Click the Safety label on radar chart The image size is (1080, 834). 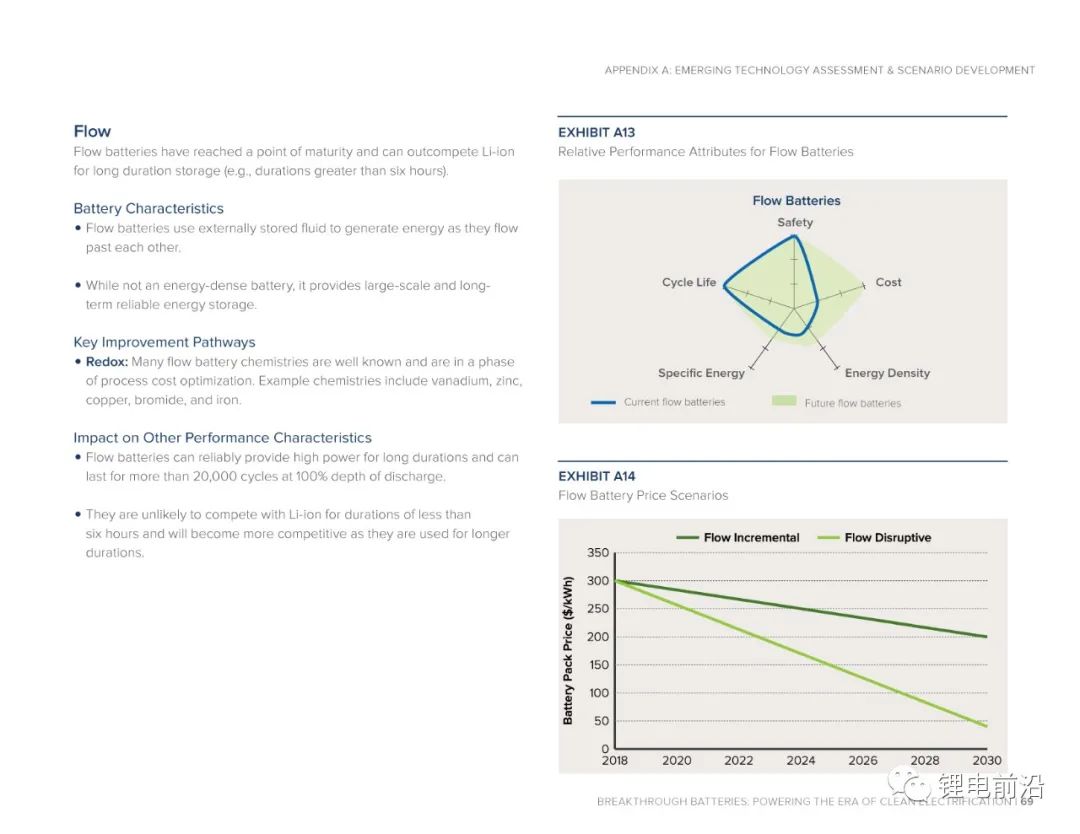[795, 222]
